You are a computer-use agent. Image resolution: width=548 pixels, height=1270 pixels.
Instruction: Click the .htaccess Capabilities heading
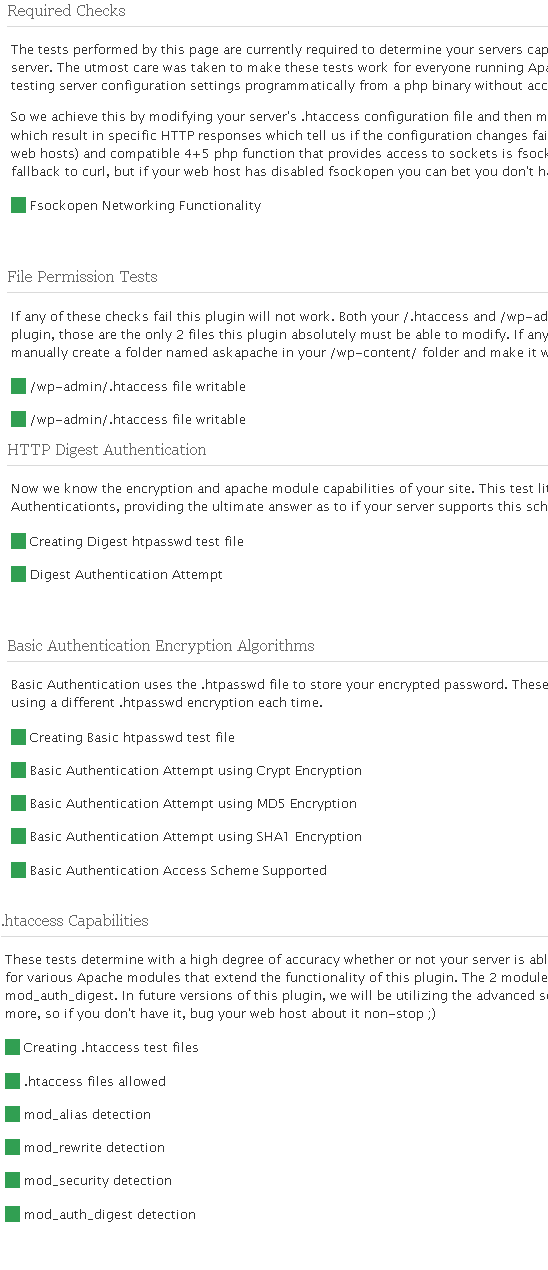(75, 921)
